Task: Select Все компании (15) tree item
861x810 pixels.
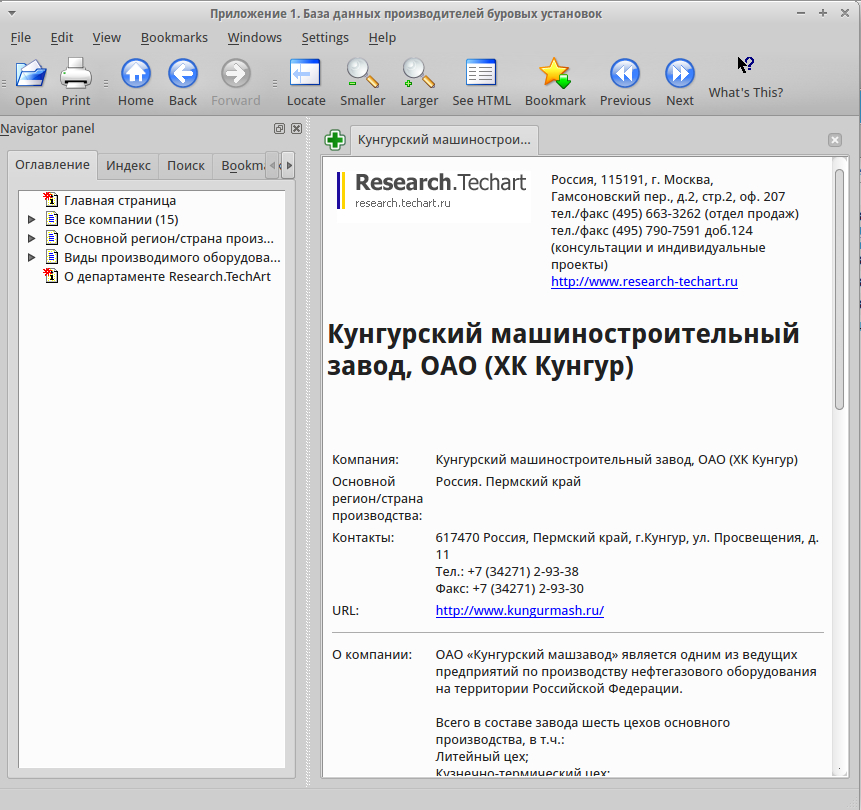Action: pos(121,220)
